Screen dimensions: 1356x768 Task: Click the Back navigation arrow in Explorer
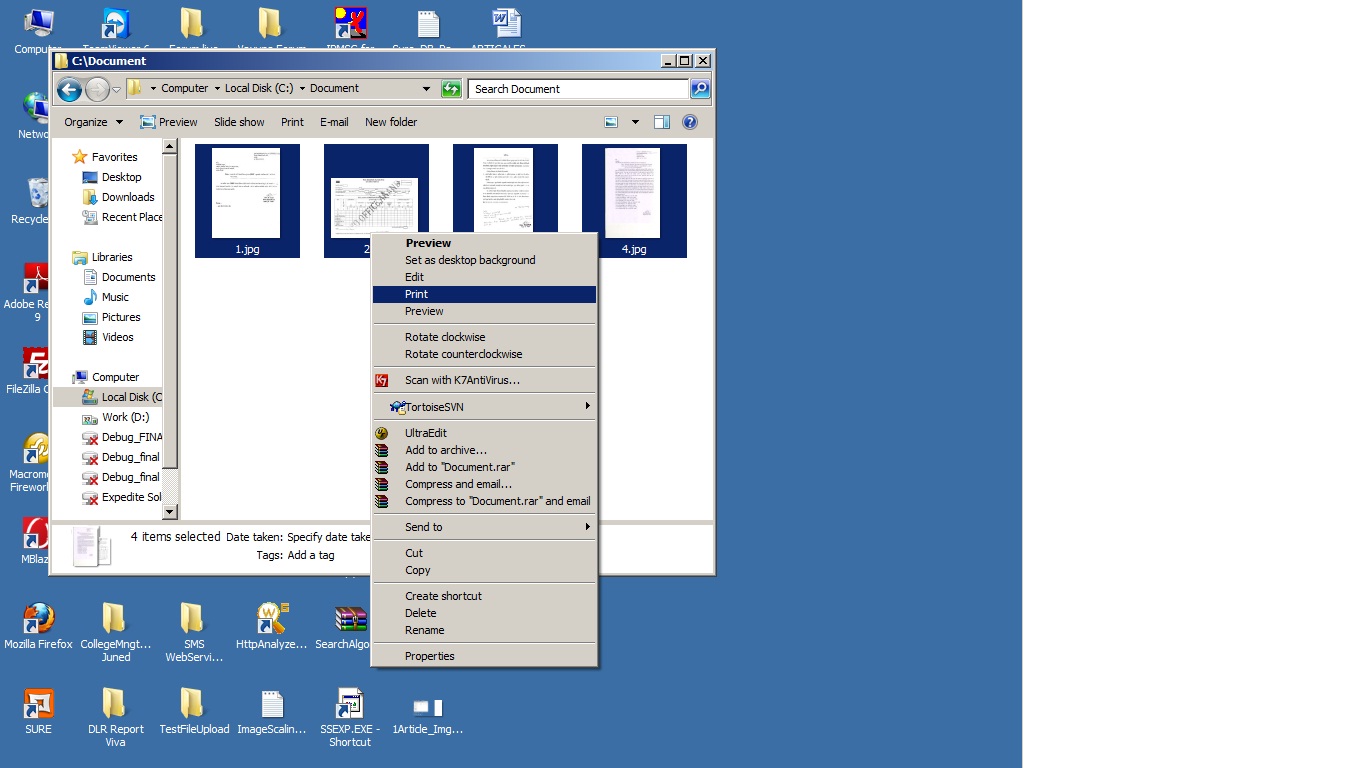(69, 90)
